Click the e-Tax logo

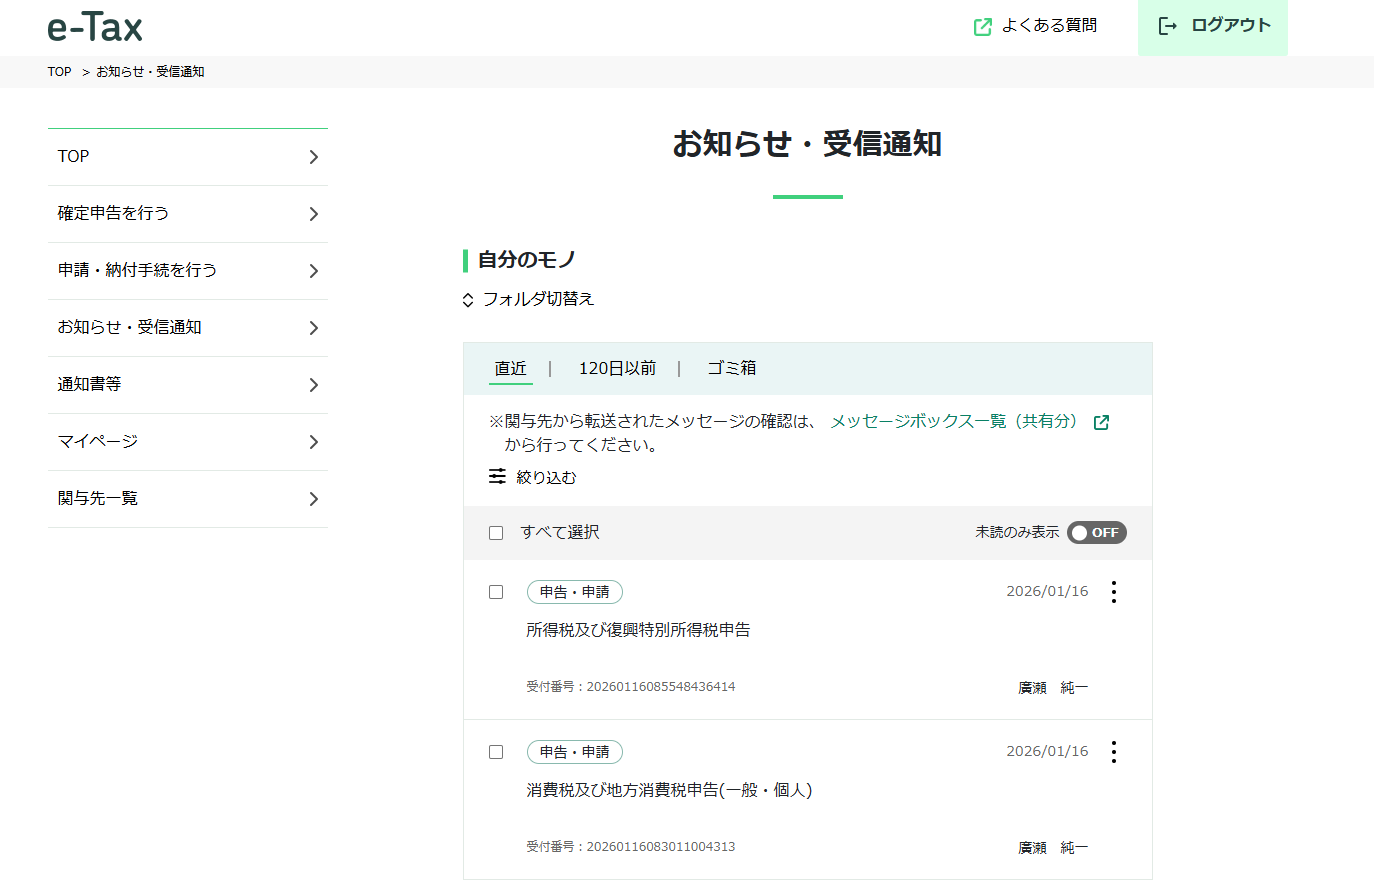point(95,27)
